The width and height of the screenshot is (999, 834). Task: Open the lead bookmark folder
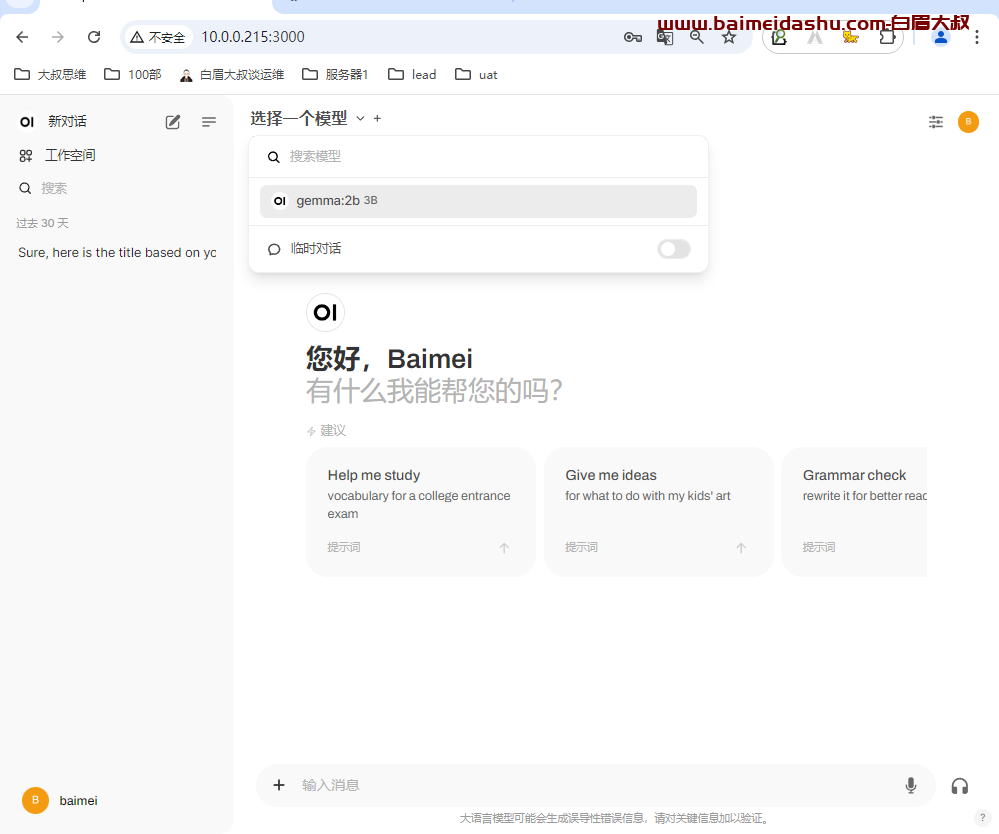[412, 75]
